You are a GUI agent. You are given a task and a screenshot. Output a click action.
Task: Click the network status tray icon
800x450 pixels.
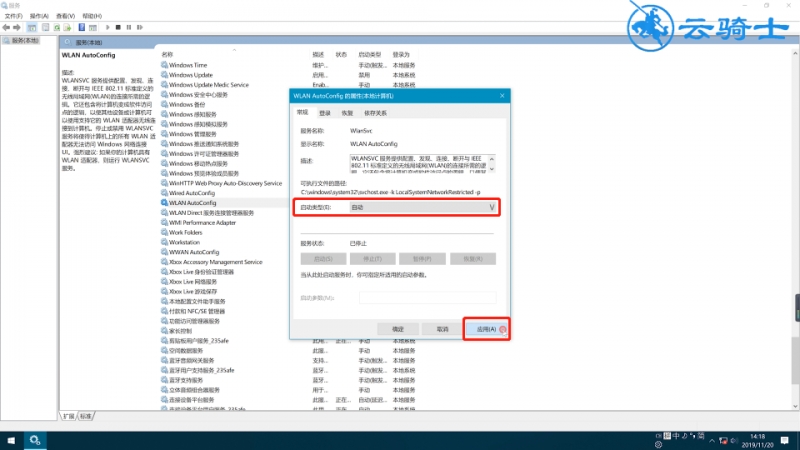pos(723,441)
